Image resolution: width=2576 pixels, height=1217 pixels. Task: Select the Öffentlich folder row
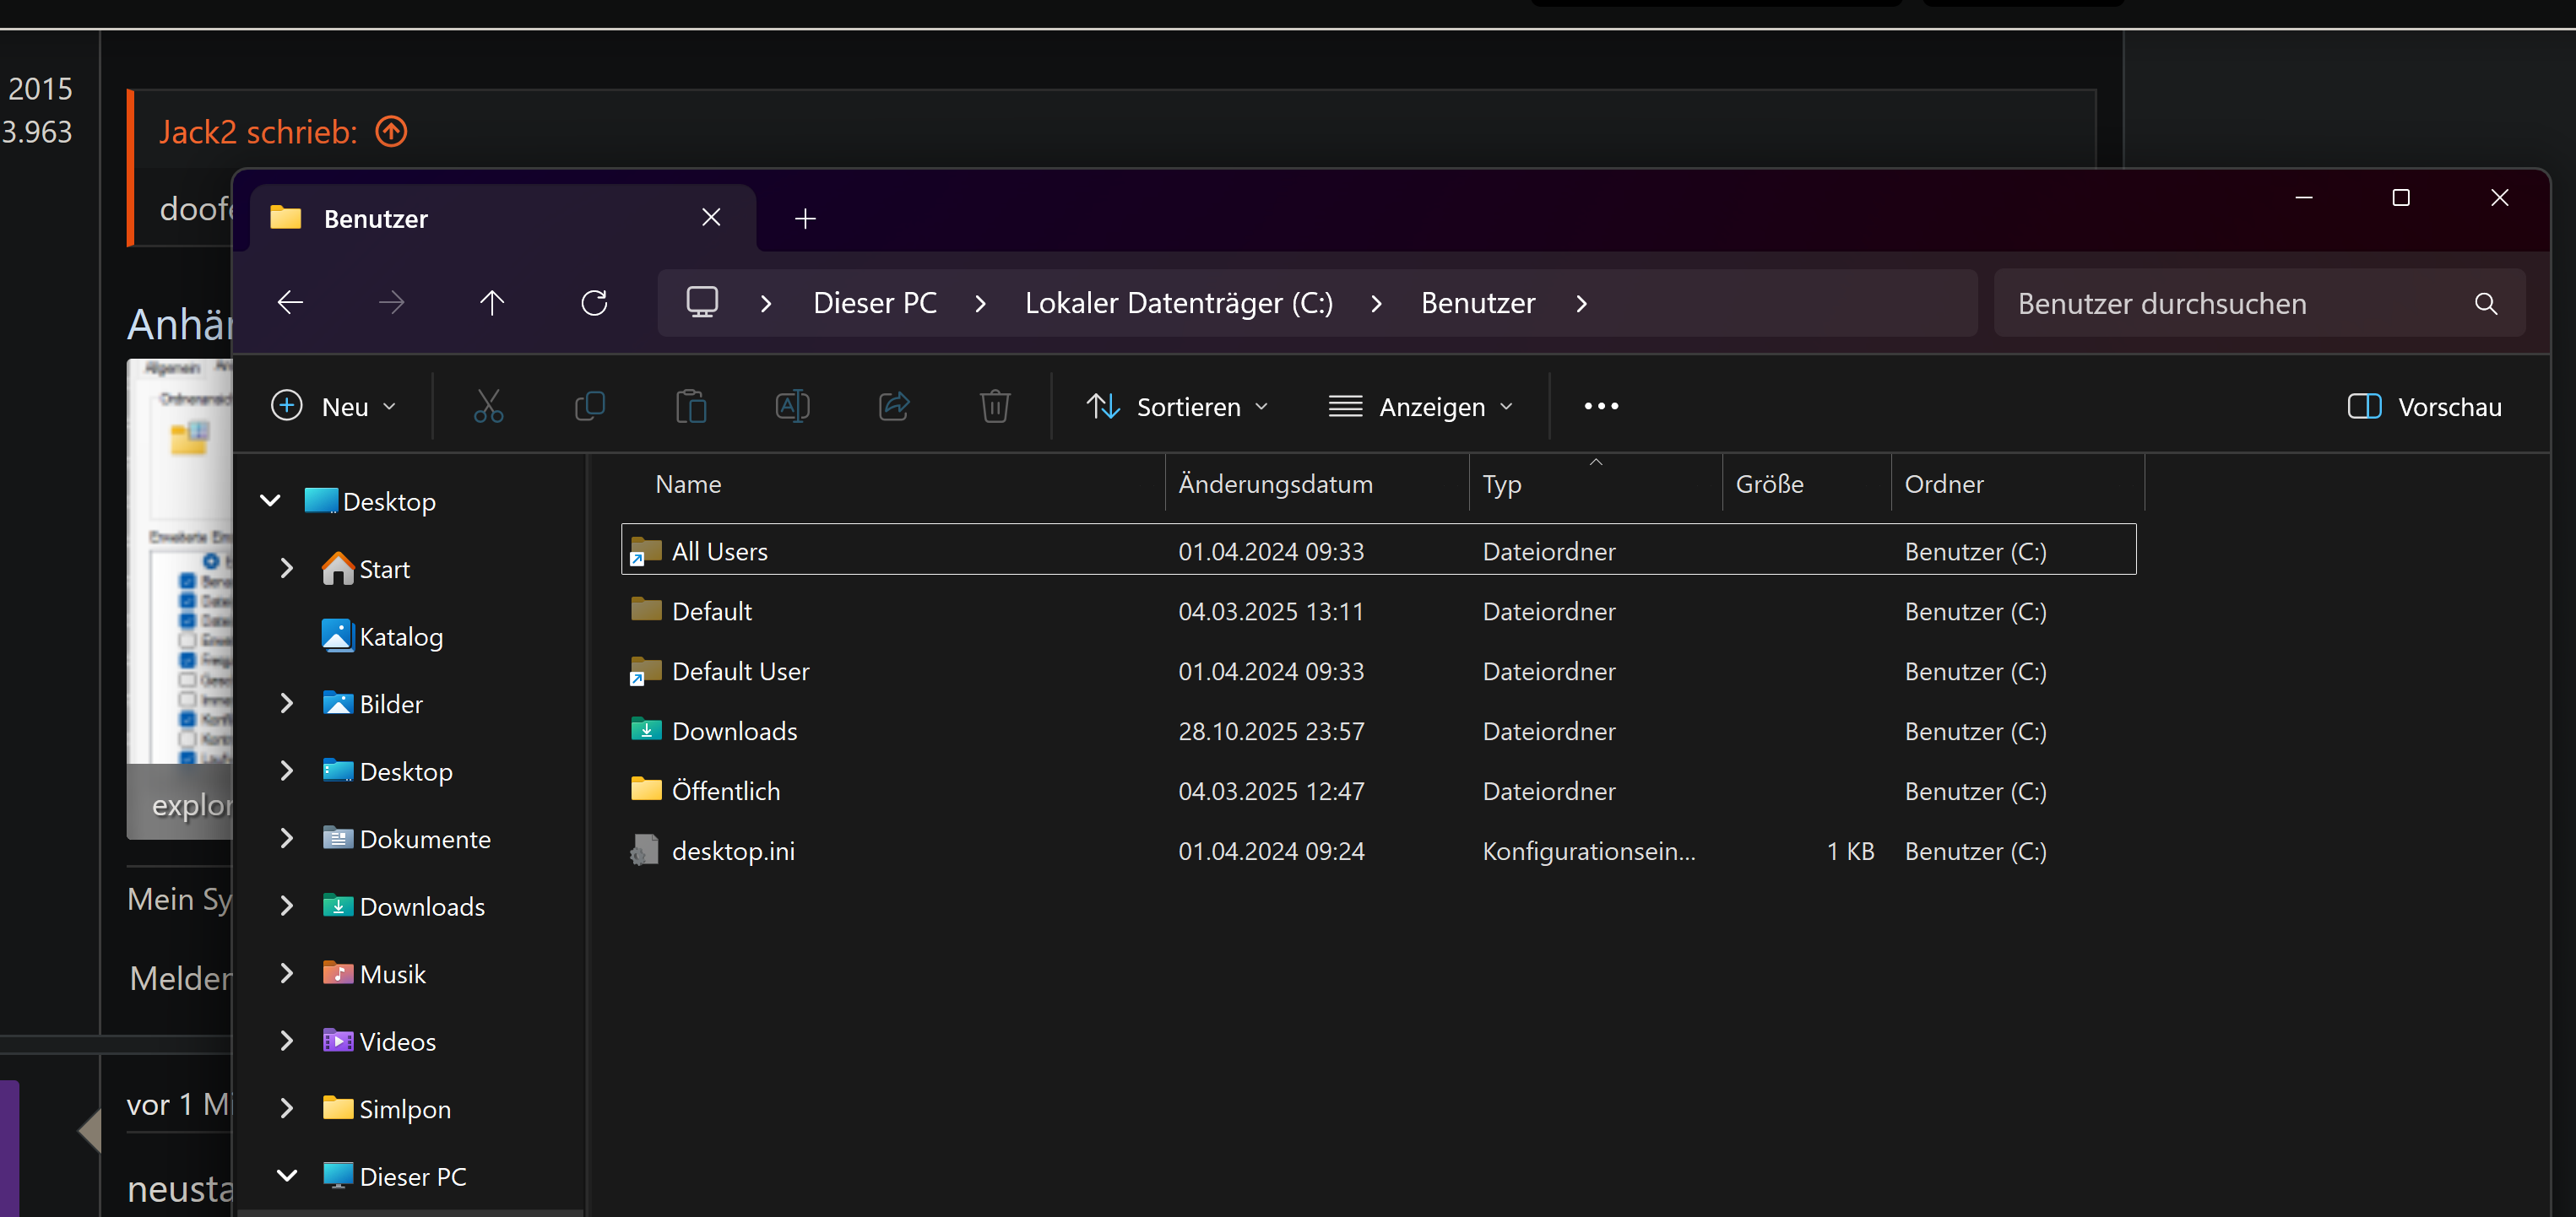726,791
